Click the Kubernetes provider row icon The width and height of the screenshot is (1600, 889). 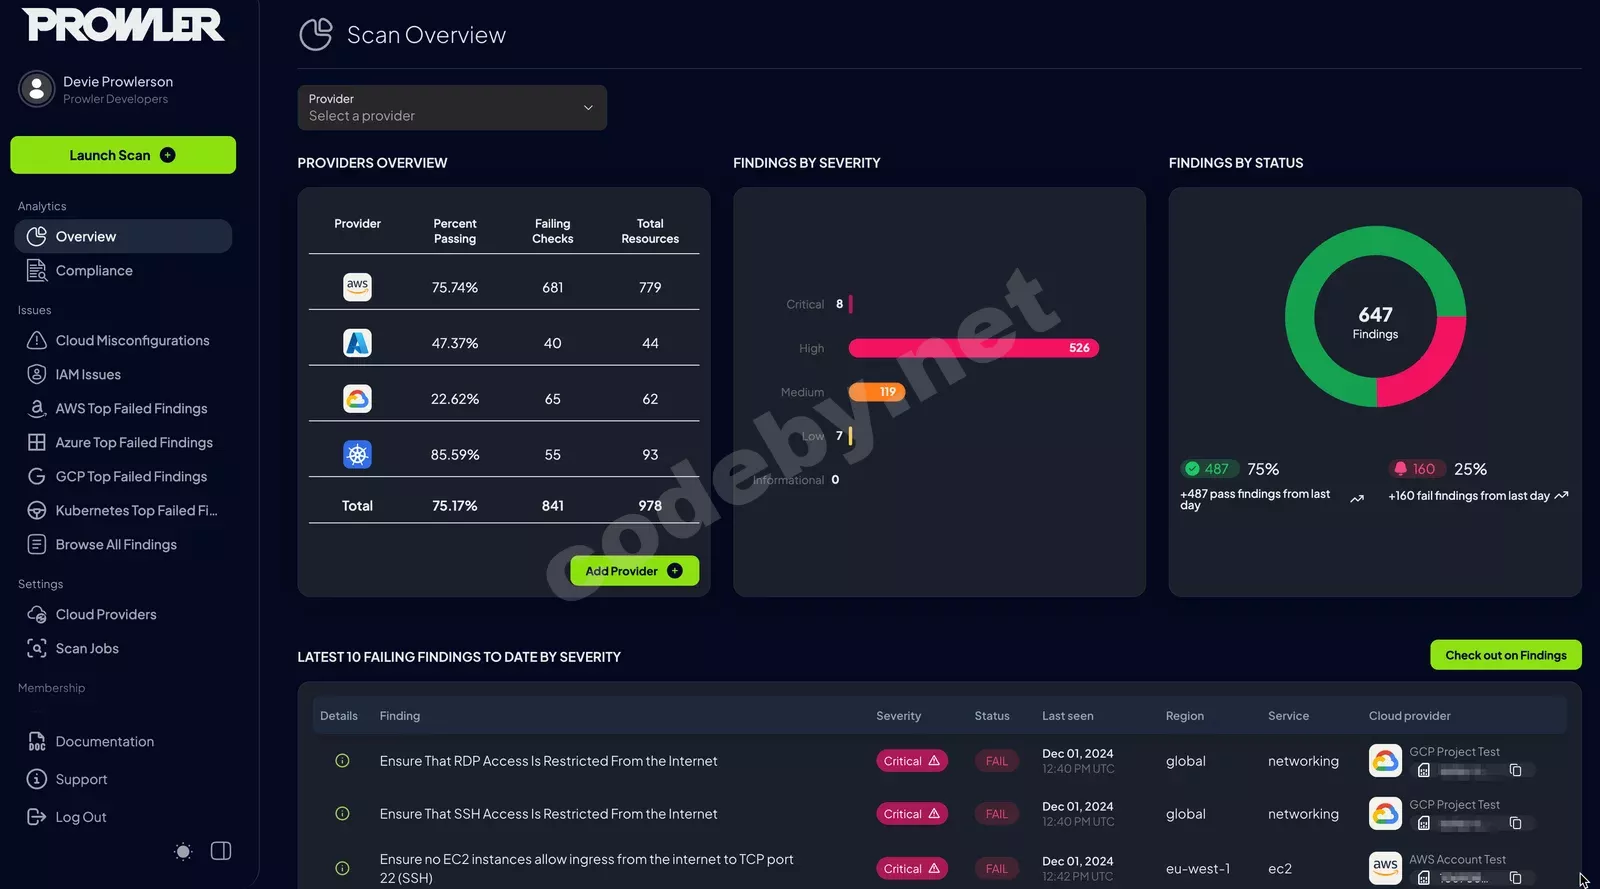tap(357, 455)
